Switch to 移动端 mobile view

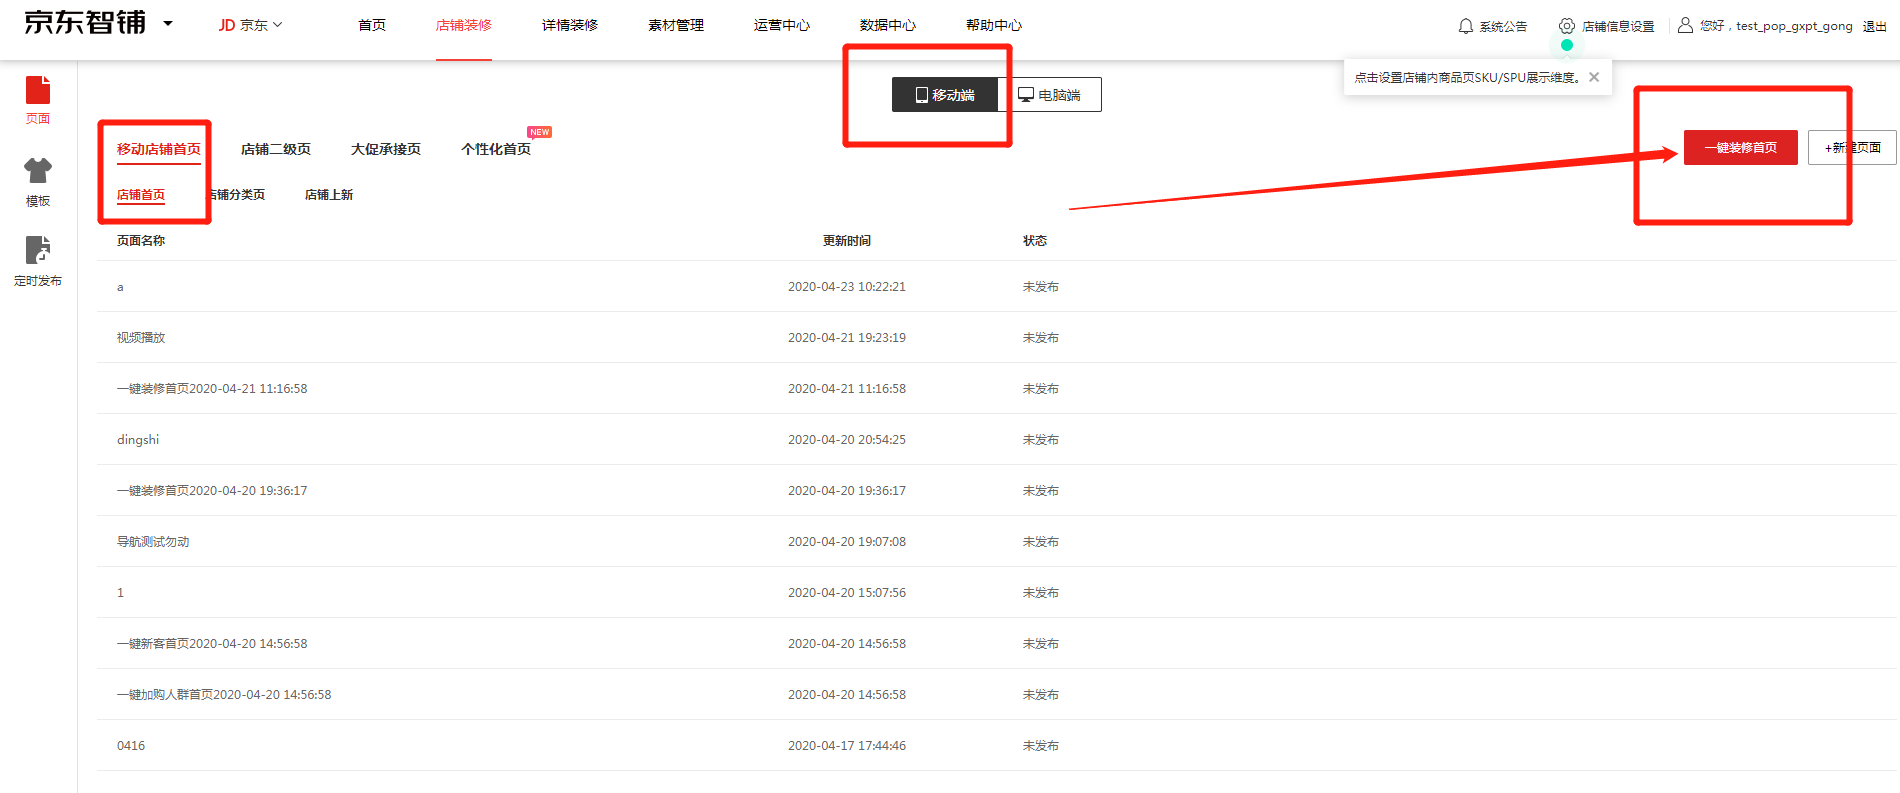[x=945, y=95]
